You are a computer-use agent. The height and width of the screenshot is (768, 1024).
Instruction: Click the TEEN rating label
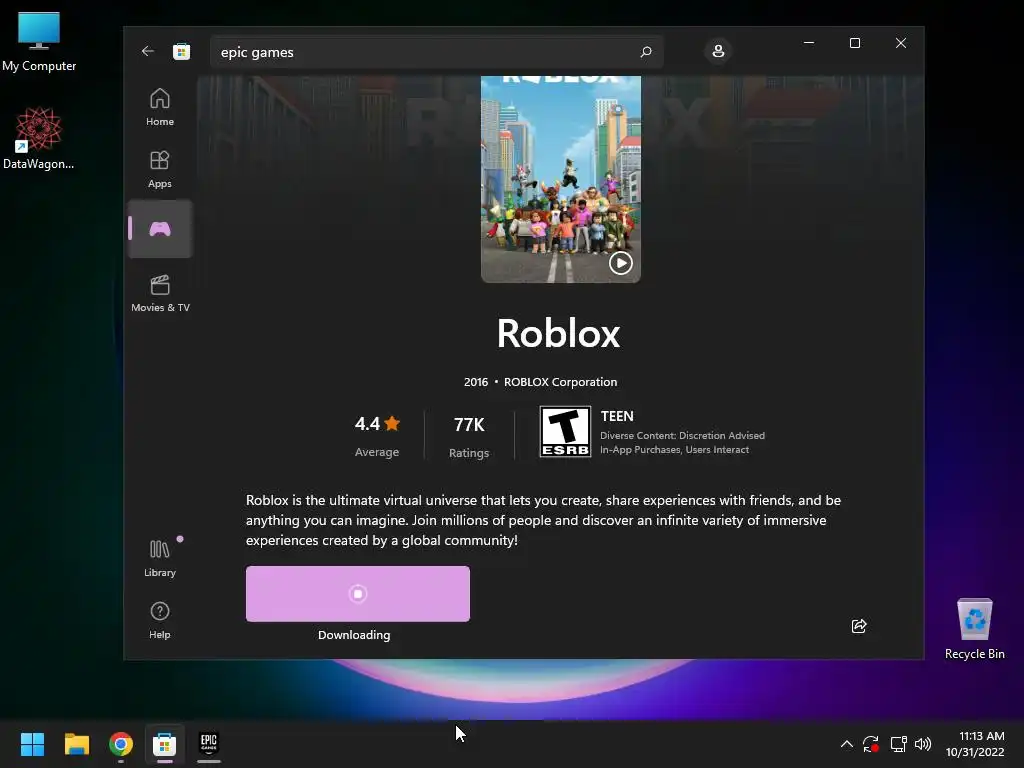pos(617,416)
